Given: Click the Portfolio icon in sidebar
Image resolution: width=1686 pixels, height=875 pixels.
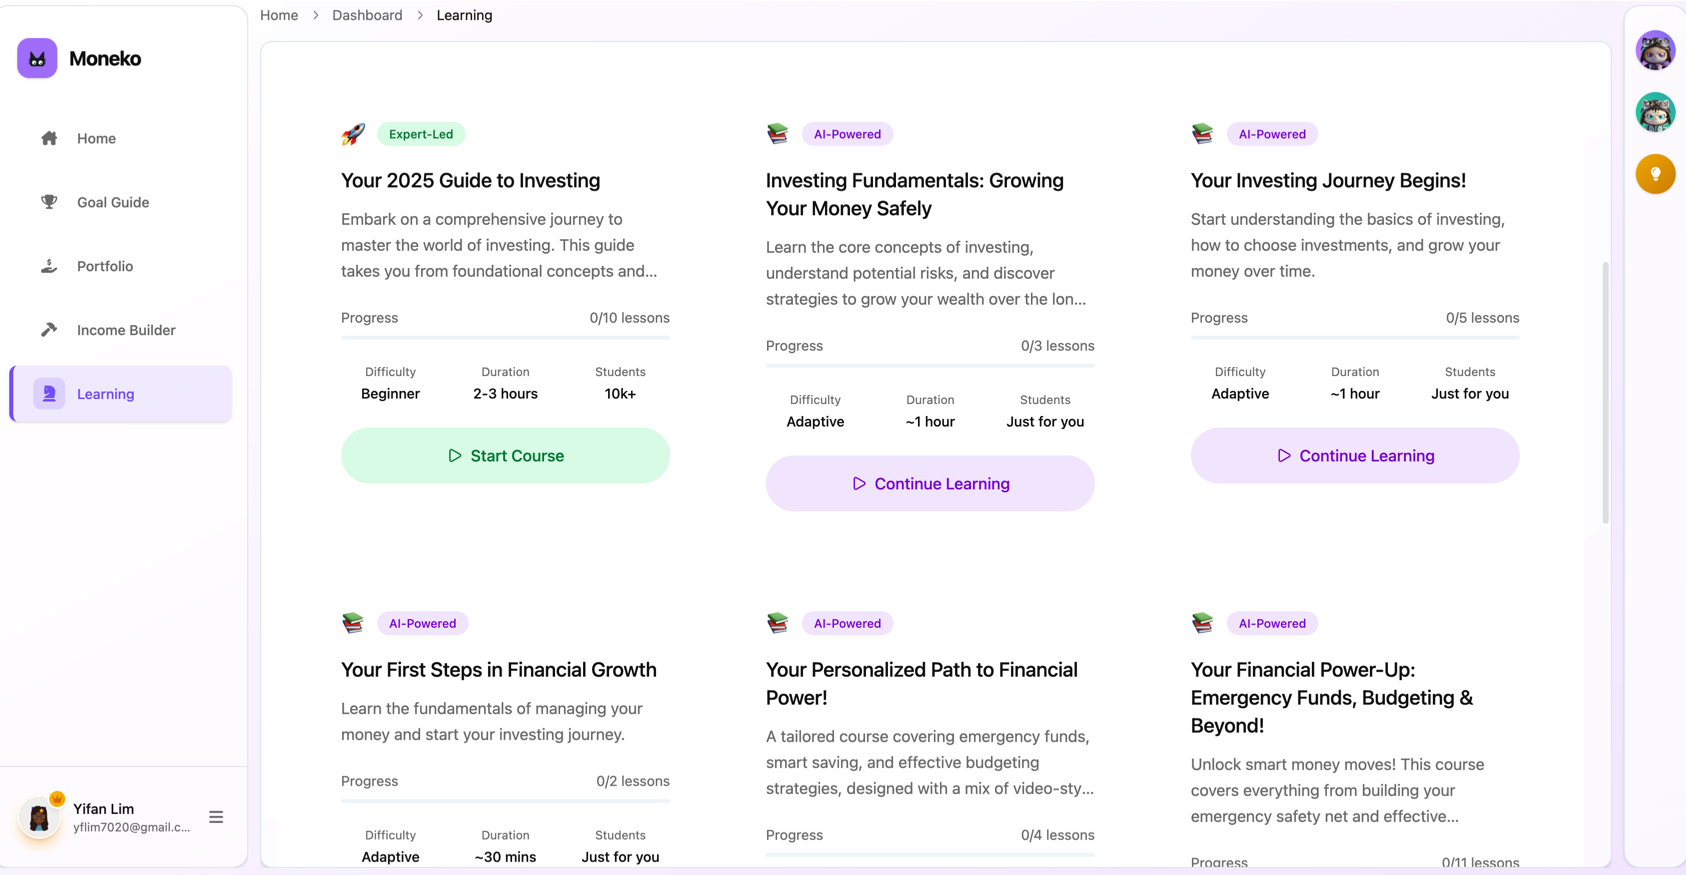Looking at the screenshot, I should click(x=49, y=266).
